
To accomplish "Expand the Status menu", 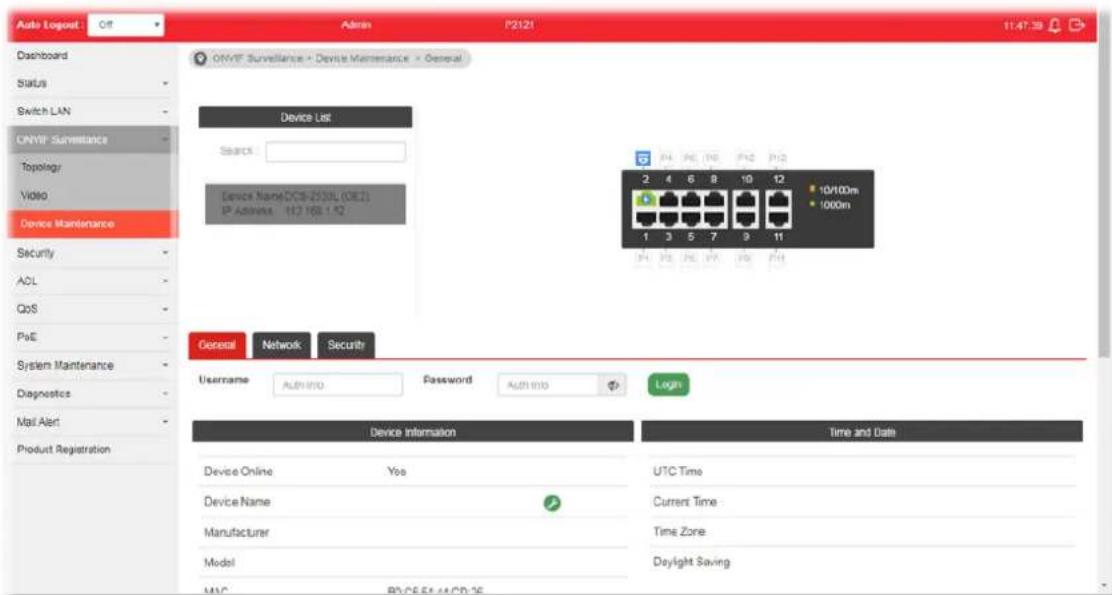I will click(x=93, y=83).
